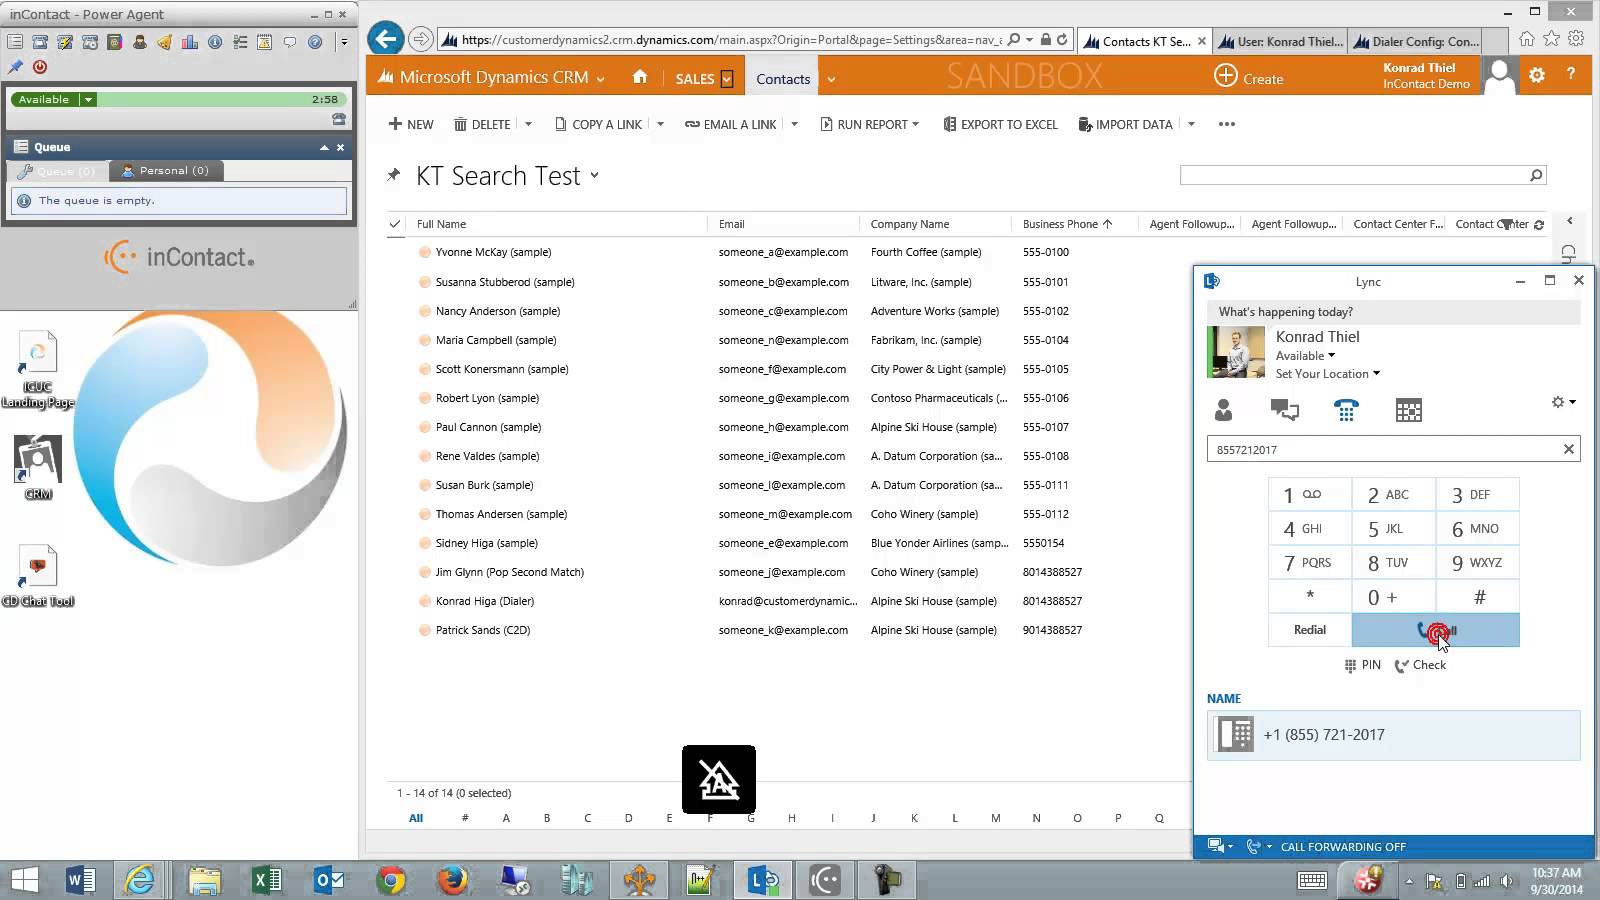Switch to the Personal (0) tab
Image resolution: width=1600 pixels, height=900 pixels.
click(x=165, y=171)
